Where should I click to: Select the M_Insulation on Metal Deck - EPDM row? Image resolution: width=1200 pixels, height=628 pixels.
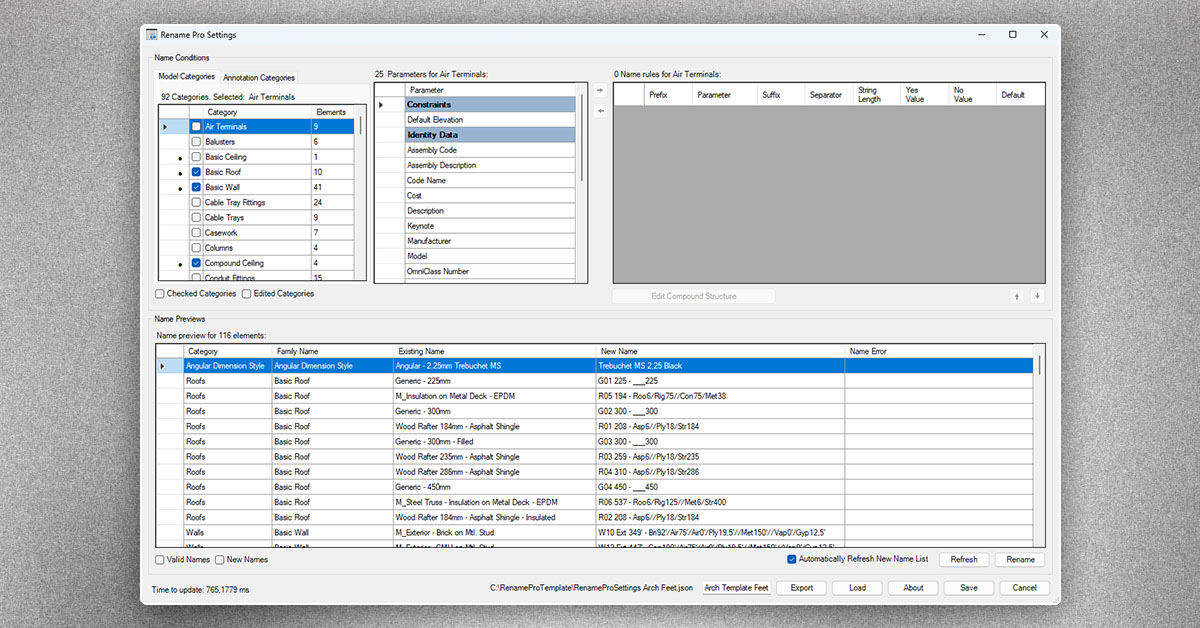pos(595,396)
